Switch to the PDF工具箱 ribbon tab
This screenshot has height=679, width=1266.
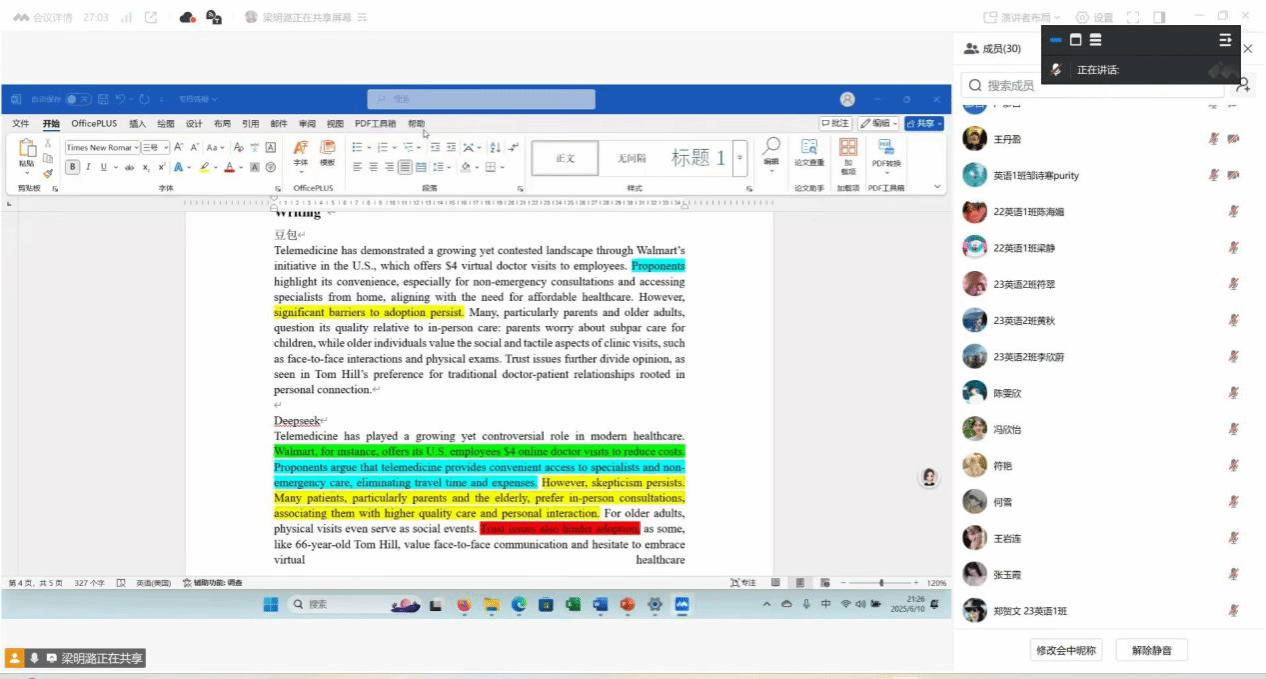pos(375,123)
